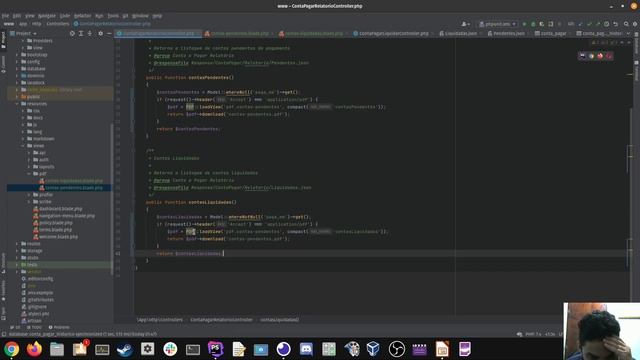Expand the storage folder

coord(17,251)
